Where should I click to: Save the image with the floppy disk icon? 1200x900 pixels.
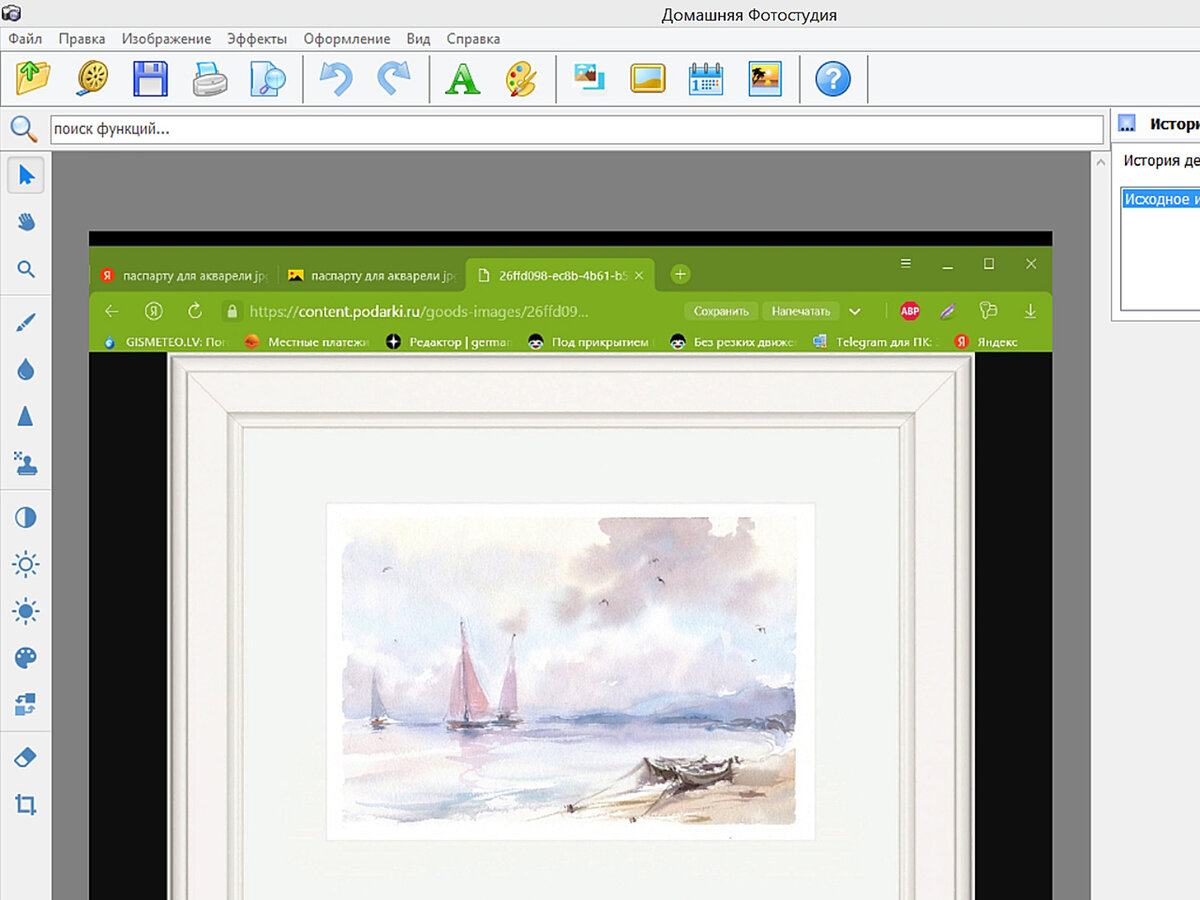(x=150, y=78)
